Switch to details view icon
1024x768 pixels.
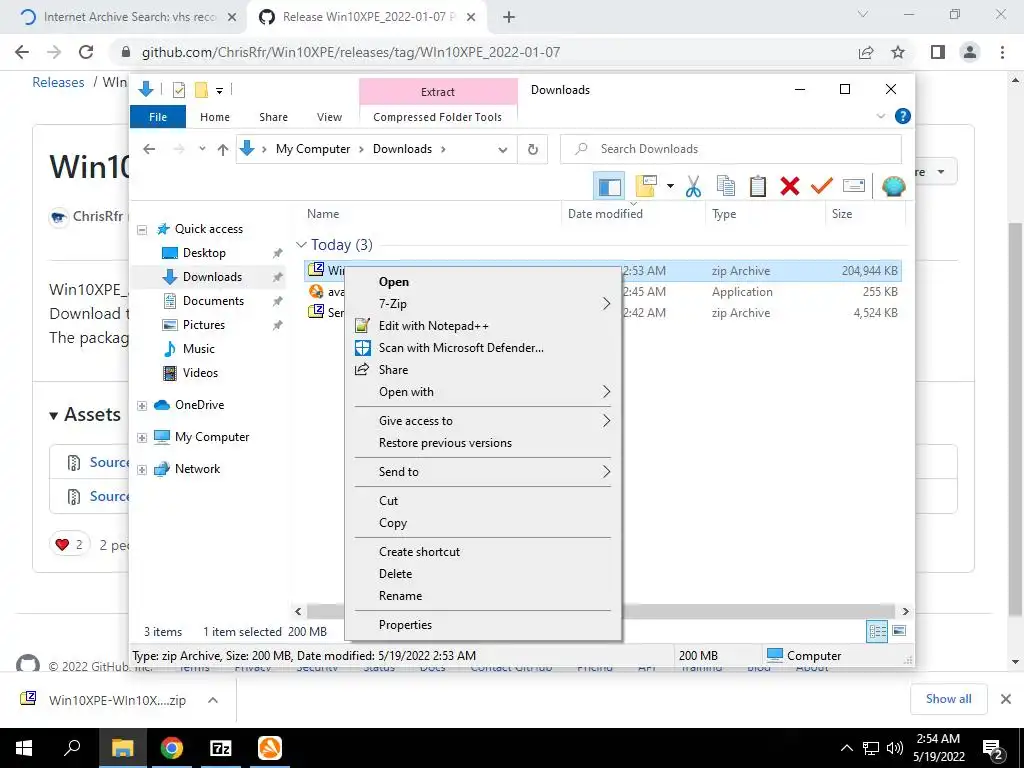tap(877, 631)
